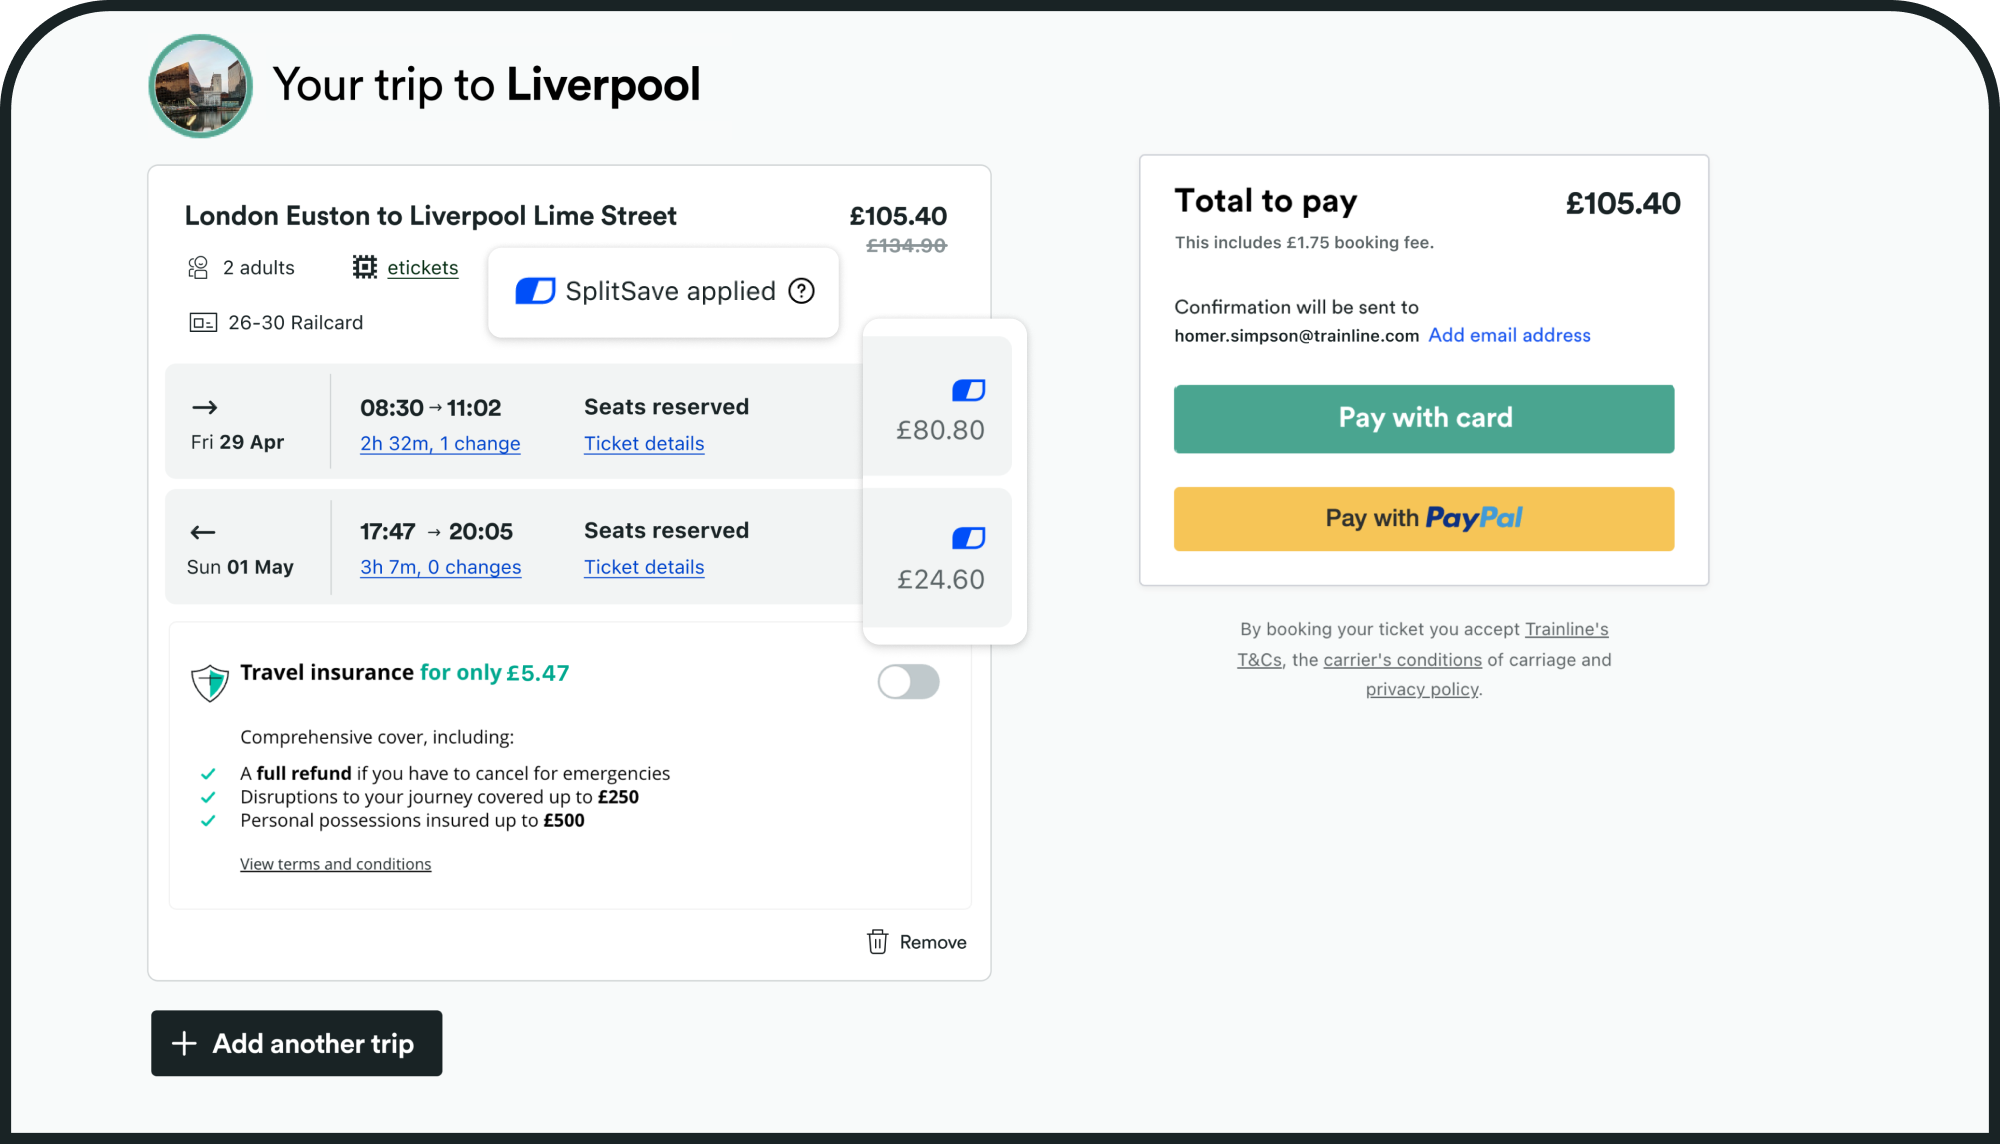Viewport: 2000px width, 1144px height.
Task: Click the SplitSave icon above £80.80
Action: [968, 390]
